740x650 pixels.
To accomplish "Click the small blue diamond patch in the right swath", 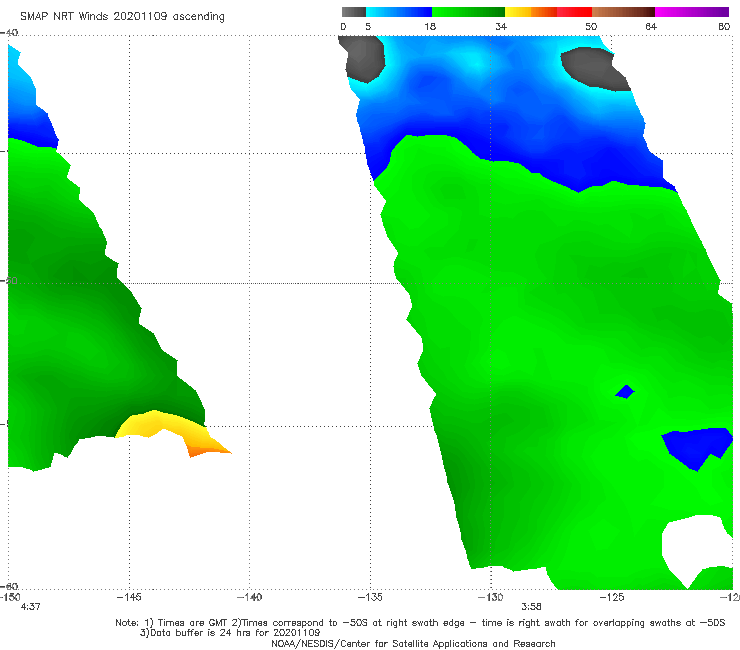I will [625, 392].
